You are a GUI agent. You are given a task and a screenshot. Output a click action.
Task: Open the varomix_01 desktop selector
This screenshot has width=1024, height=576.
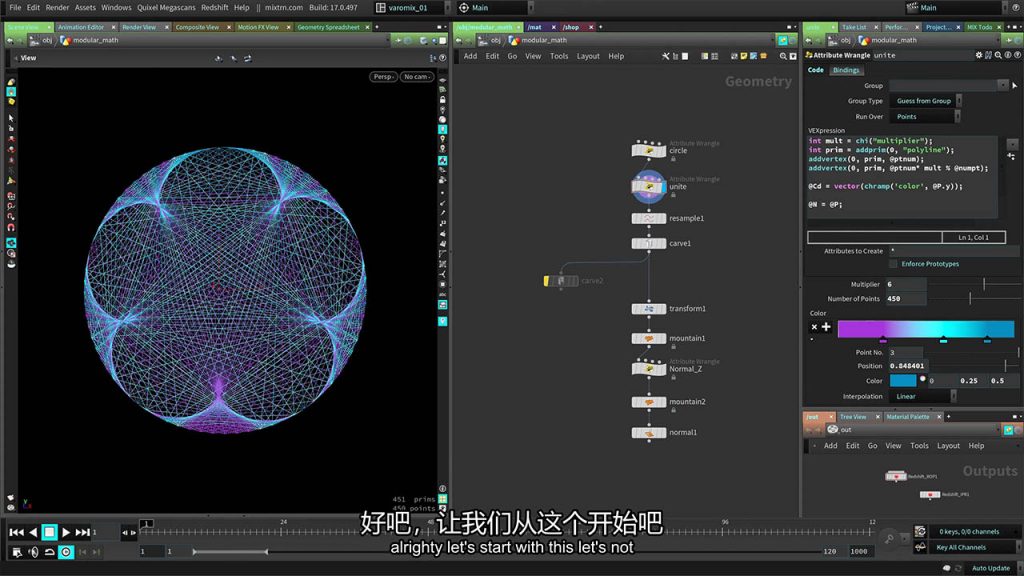412,7
